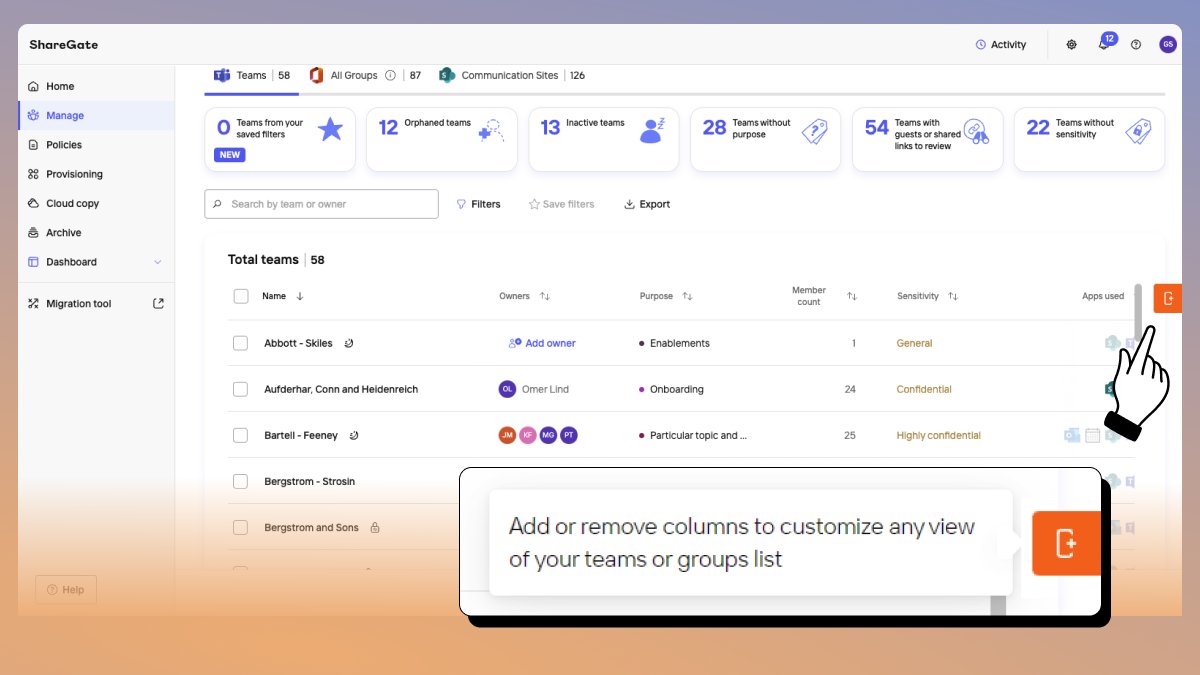Check the Abbott - Skiles row checkbox
Viewport: 1200px width, 675px height.
(240, 343)
